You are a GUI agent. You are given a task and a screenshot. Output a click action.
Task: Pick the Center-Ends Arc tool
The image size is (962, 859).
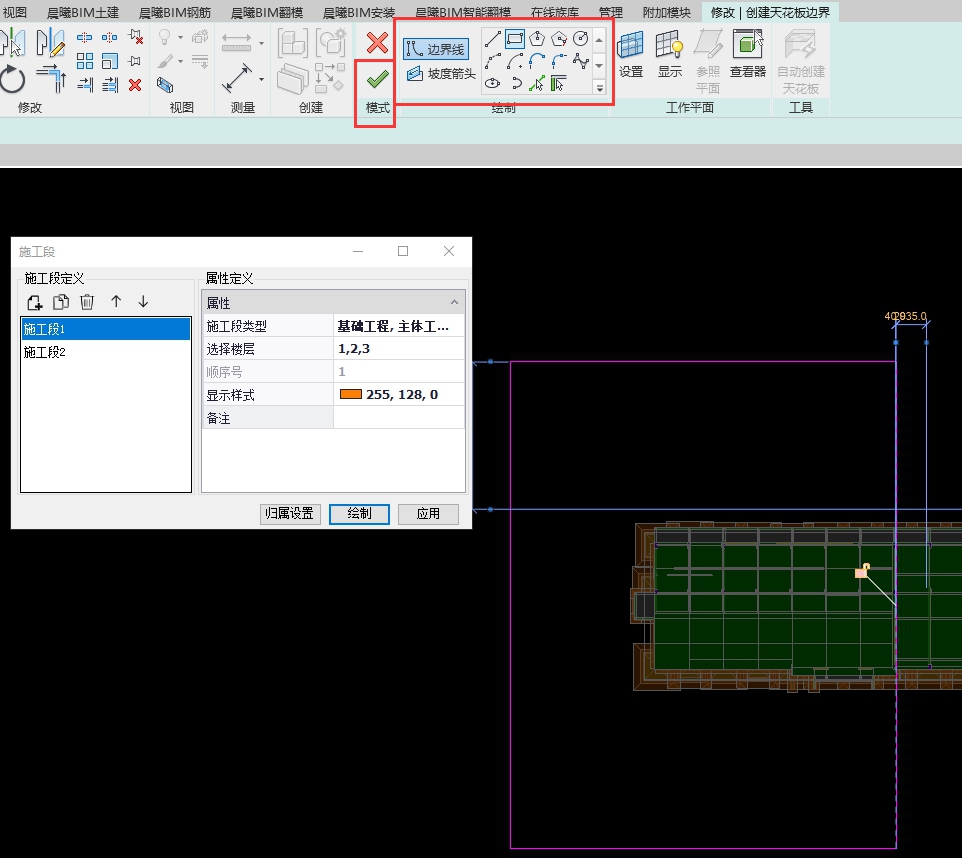click(x=515, y=61)
